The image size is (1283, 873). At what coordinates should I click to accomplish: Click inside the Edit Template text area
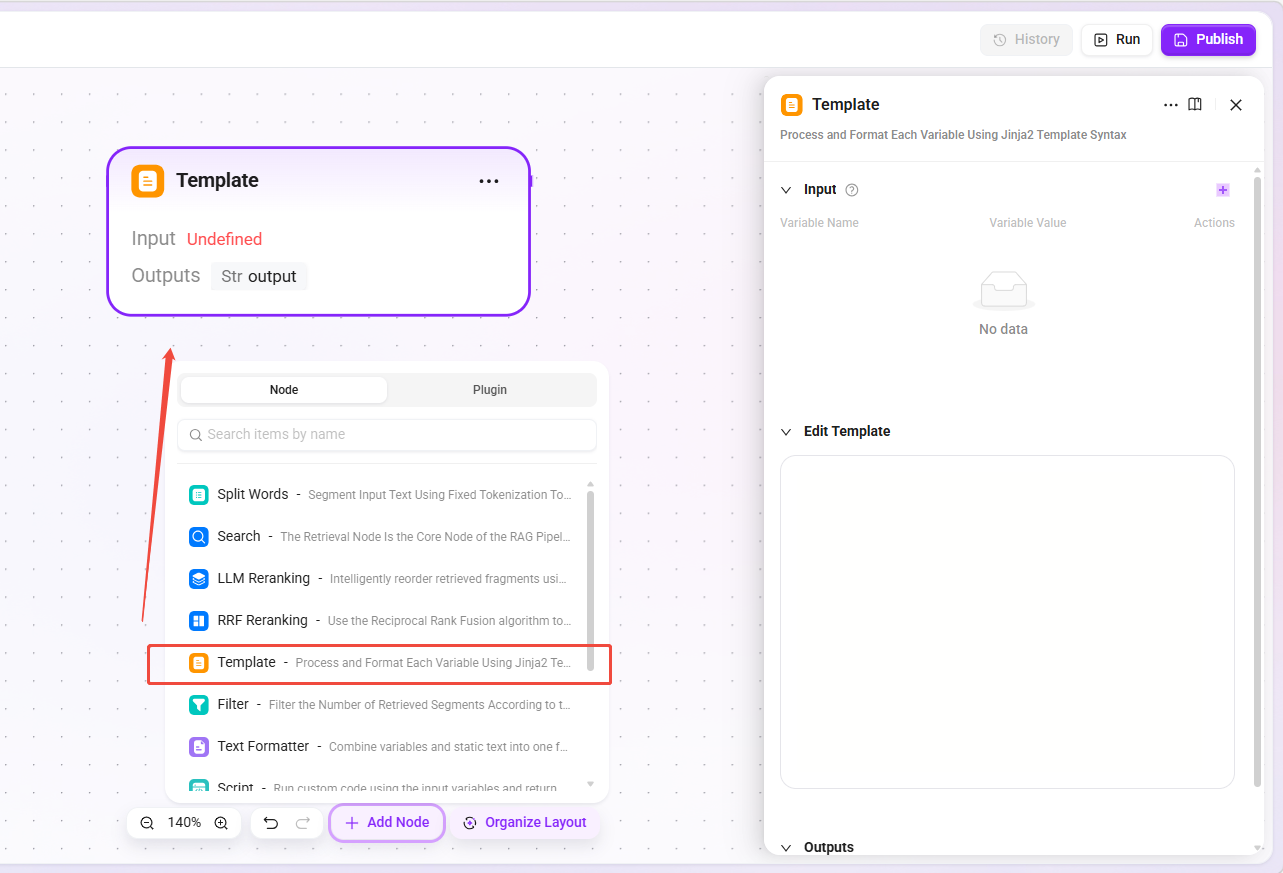1007,622
